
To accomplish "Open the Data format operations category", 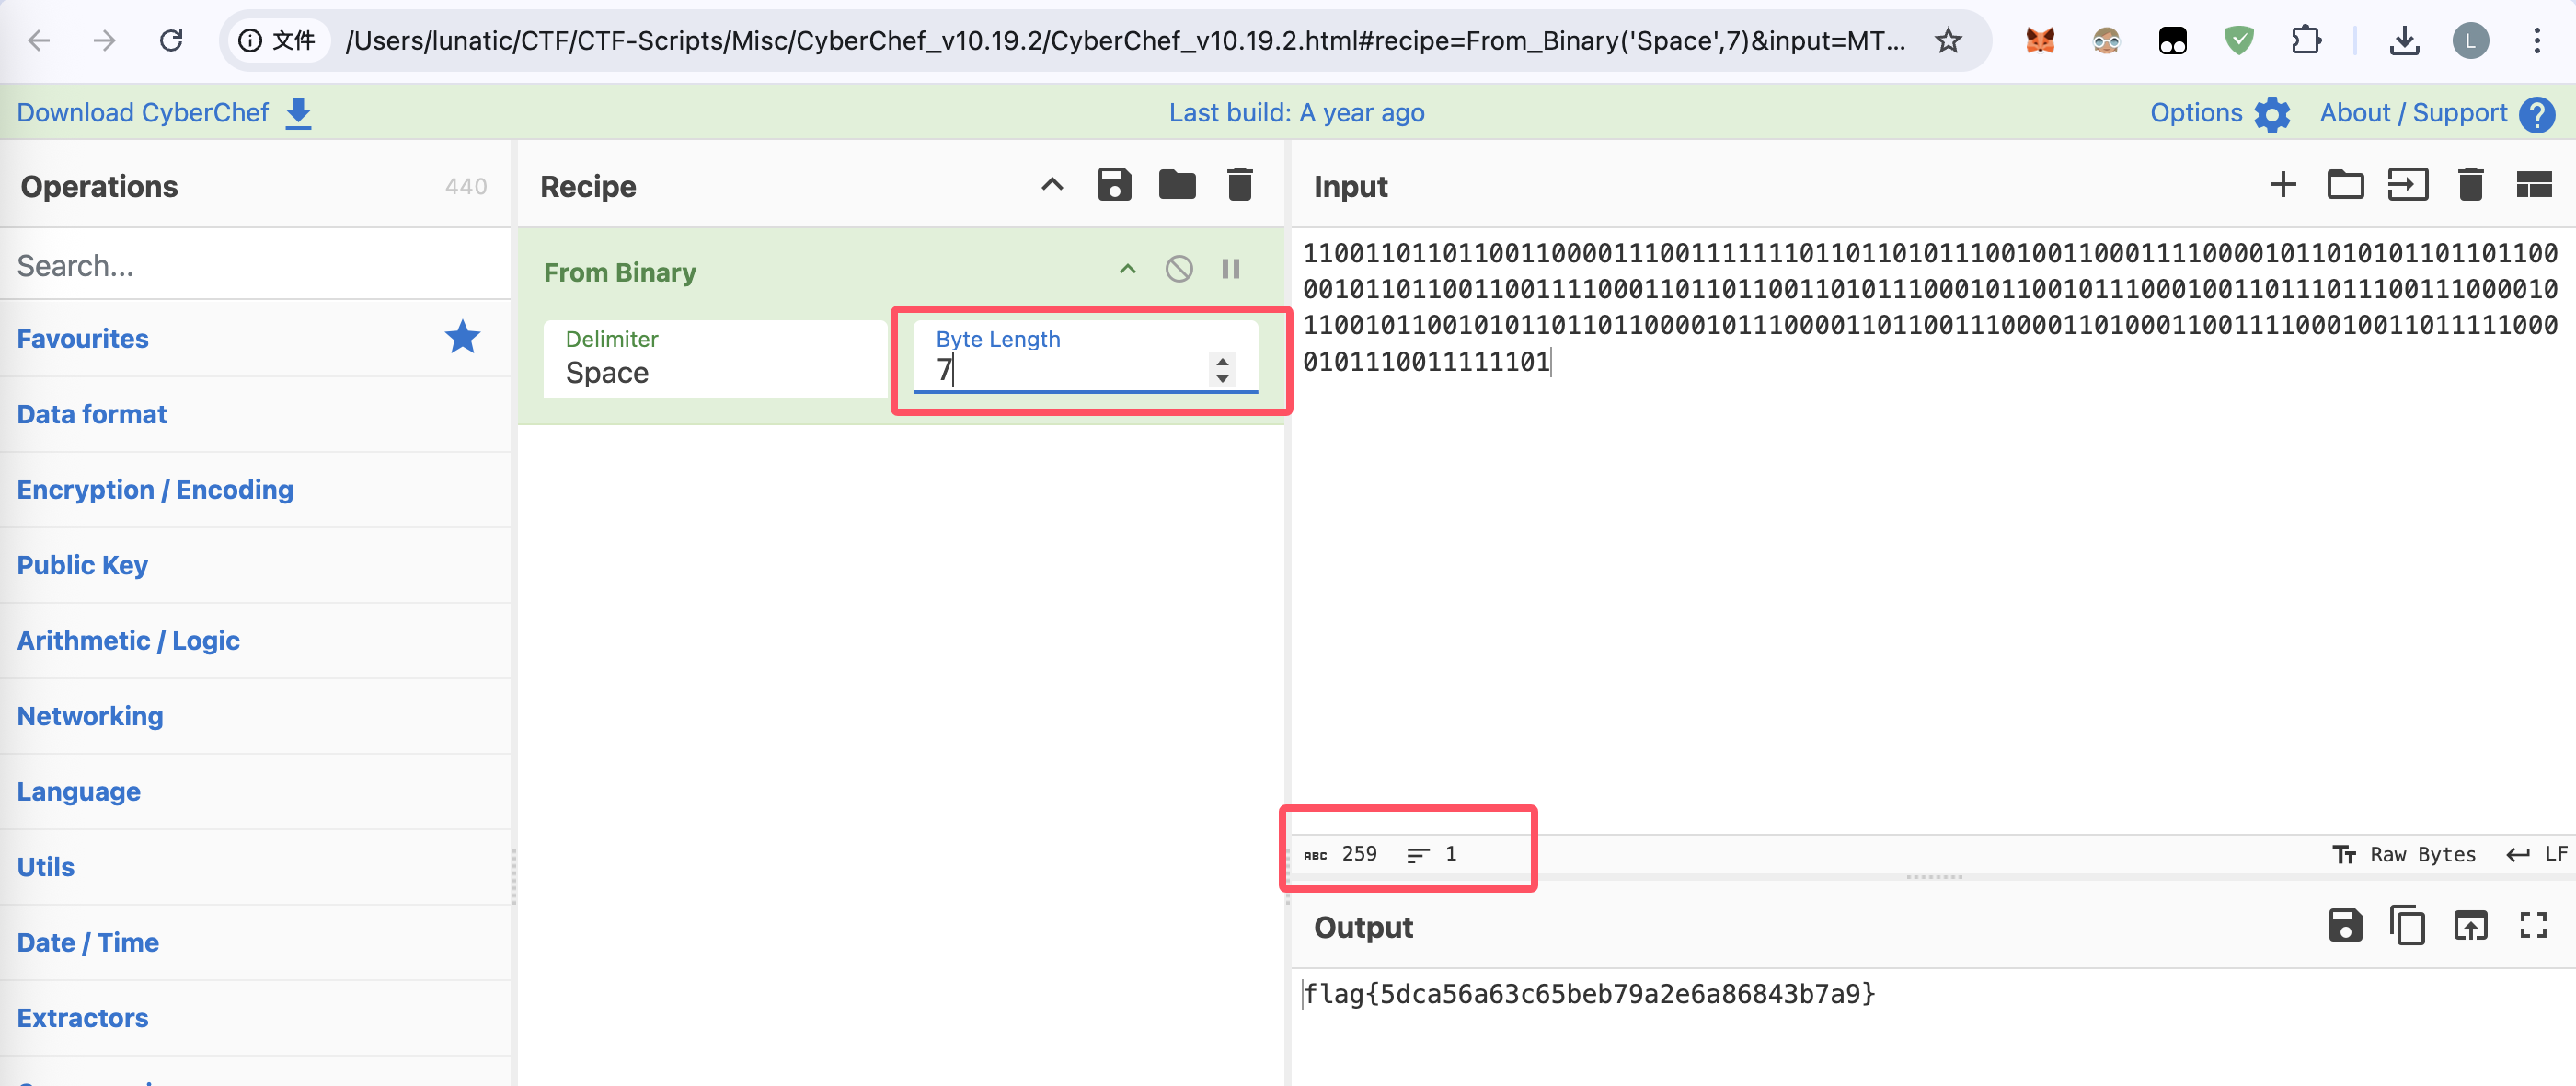I will pos(92,414).
